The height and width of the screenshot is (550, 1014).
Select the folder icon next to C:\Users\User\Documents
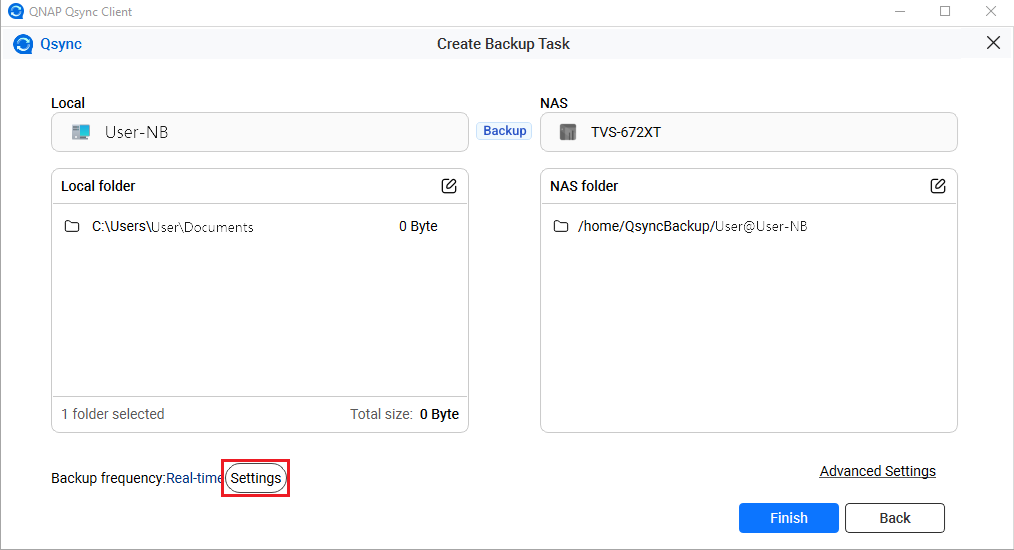pos(72,227)
